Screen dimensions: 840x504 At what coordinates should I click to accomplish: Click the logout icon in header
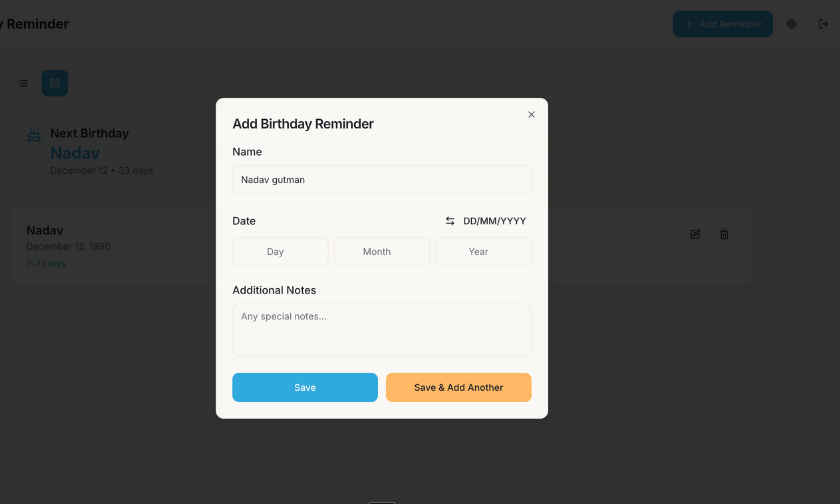[x=823, y=24]
